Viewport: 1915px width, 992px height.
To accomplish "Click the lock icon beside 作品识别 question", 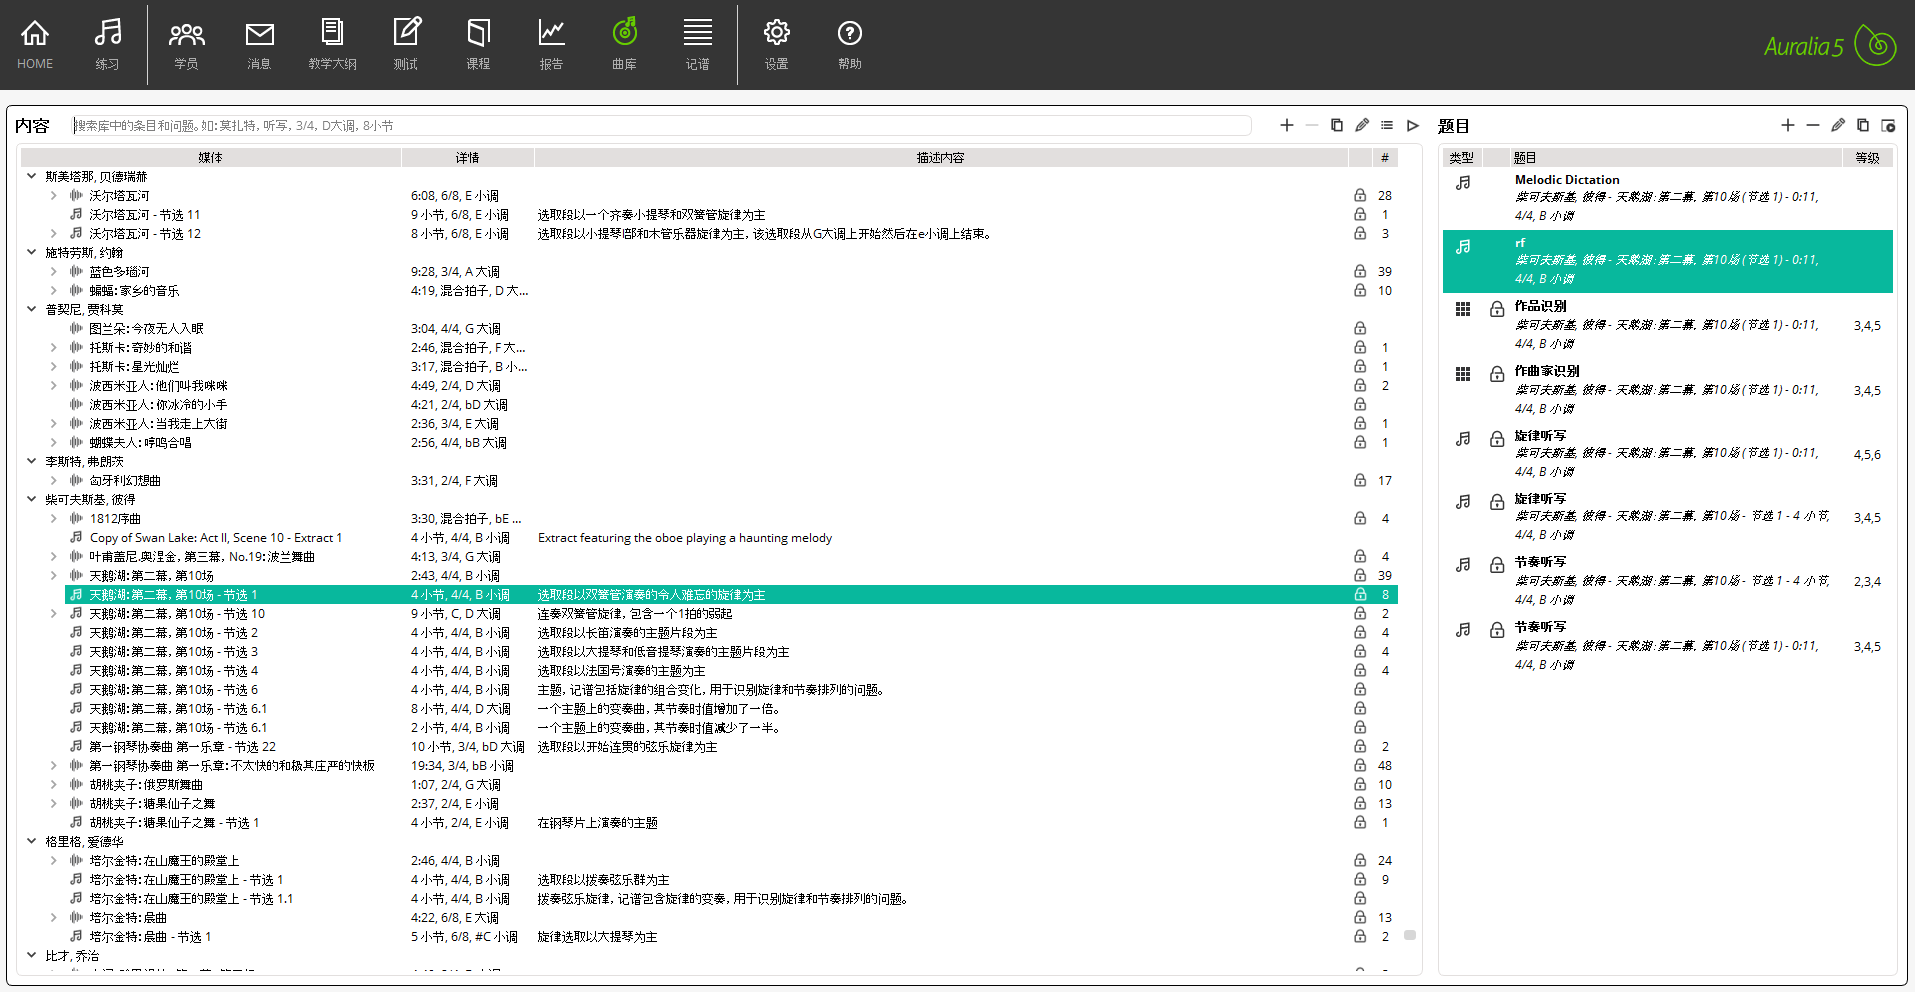I will point(1497,309).
